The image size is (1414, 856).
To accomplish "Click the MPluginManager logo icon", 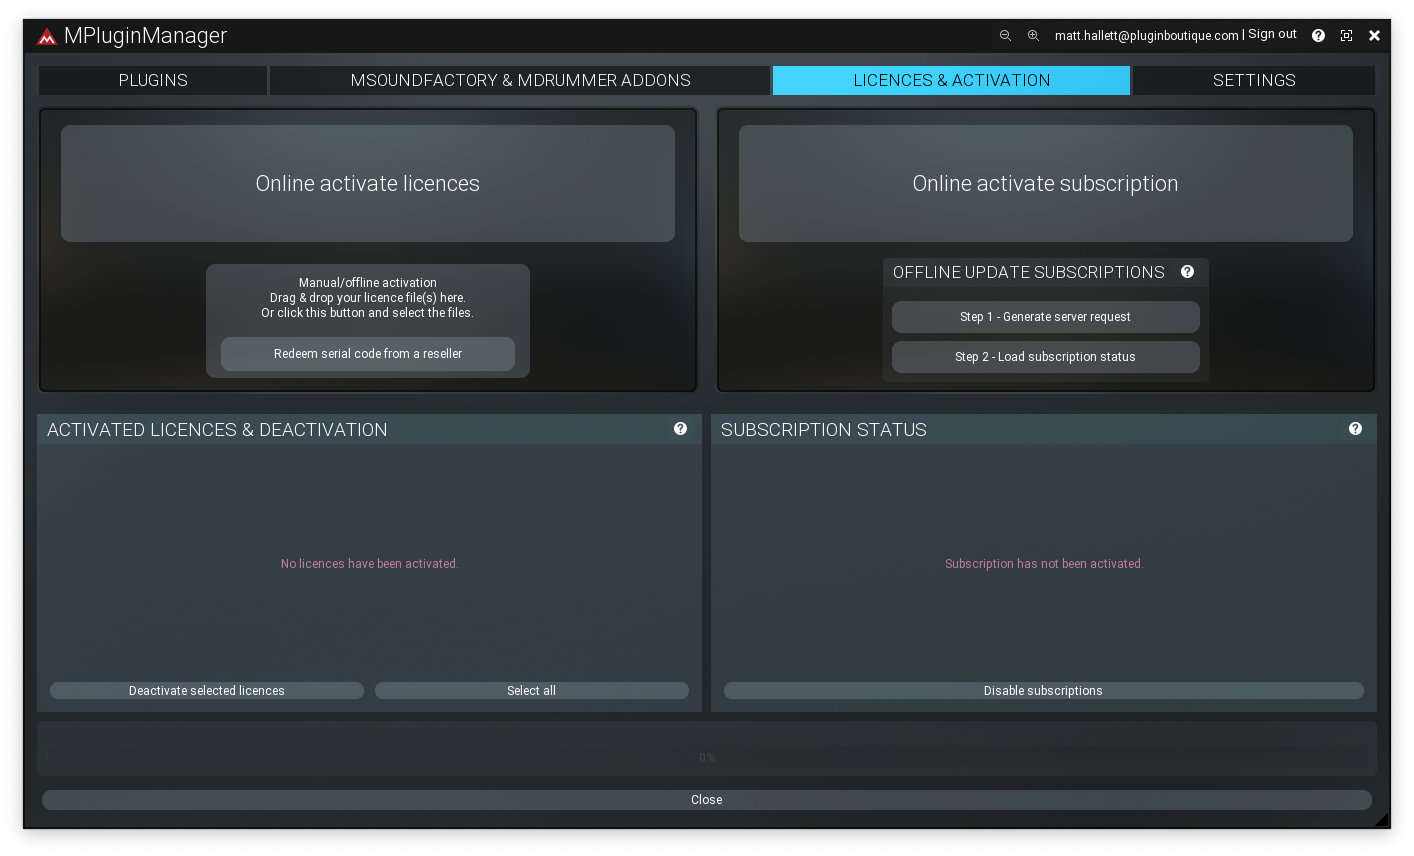I will pyautogui.click(x=47, y=37).
